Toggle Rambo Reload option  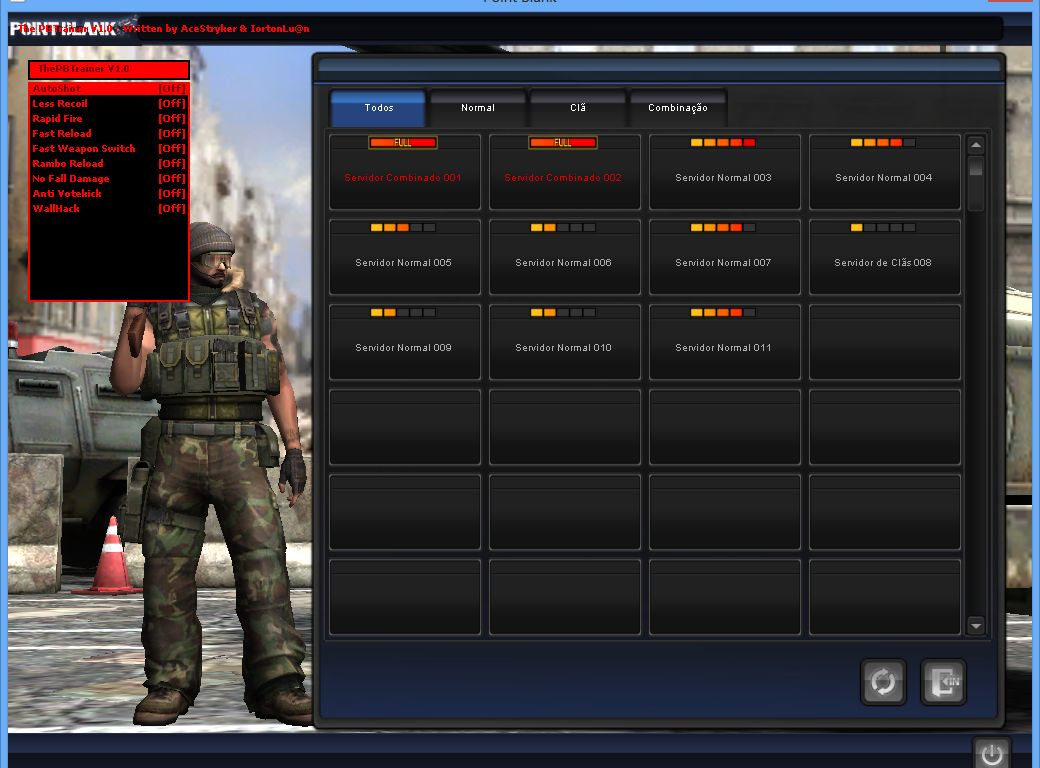tap(109, 163)
